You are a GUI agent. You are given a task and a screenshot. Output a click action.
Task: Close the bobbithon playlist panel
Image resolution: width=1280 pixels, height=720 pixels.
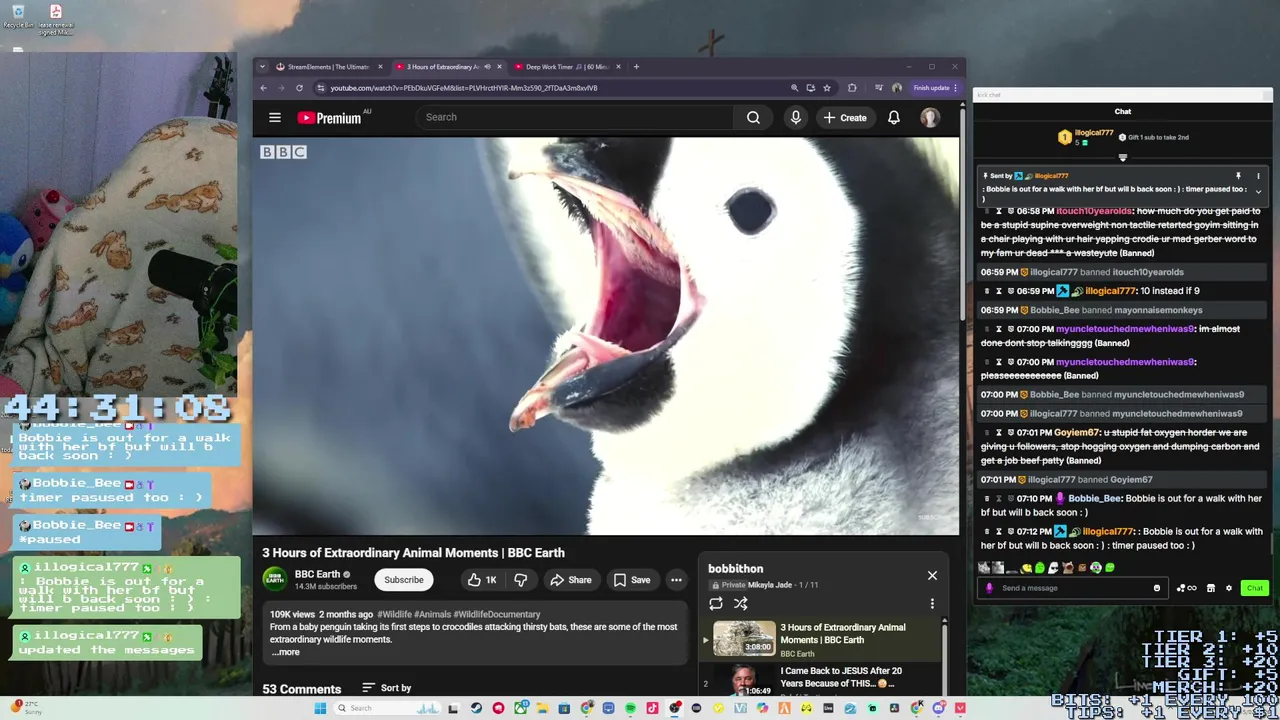coord(932,575)
